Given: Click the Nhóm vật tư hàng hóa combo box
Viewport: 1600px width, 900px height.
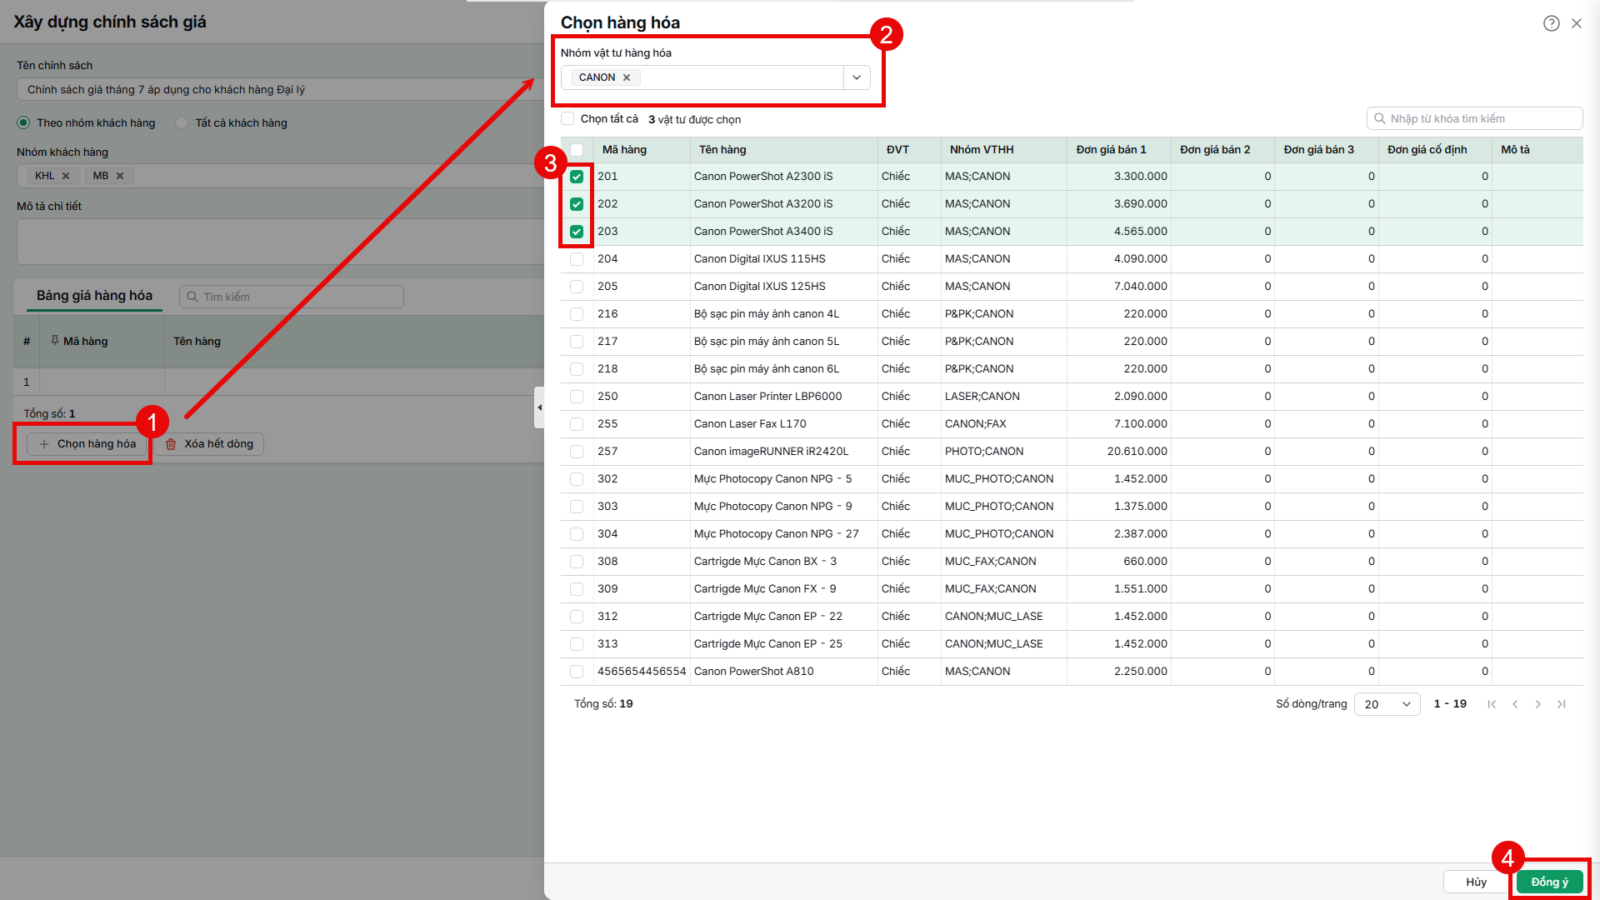Looking at the screenshot, I should click(x=715, y=77).
